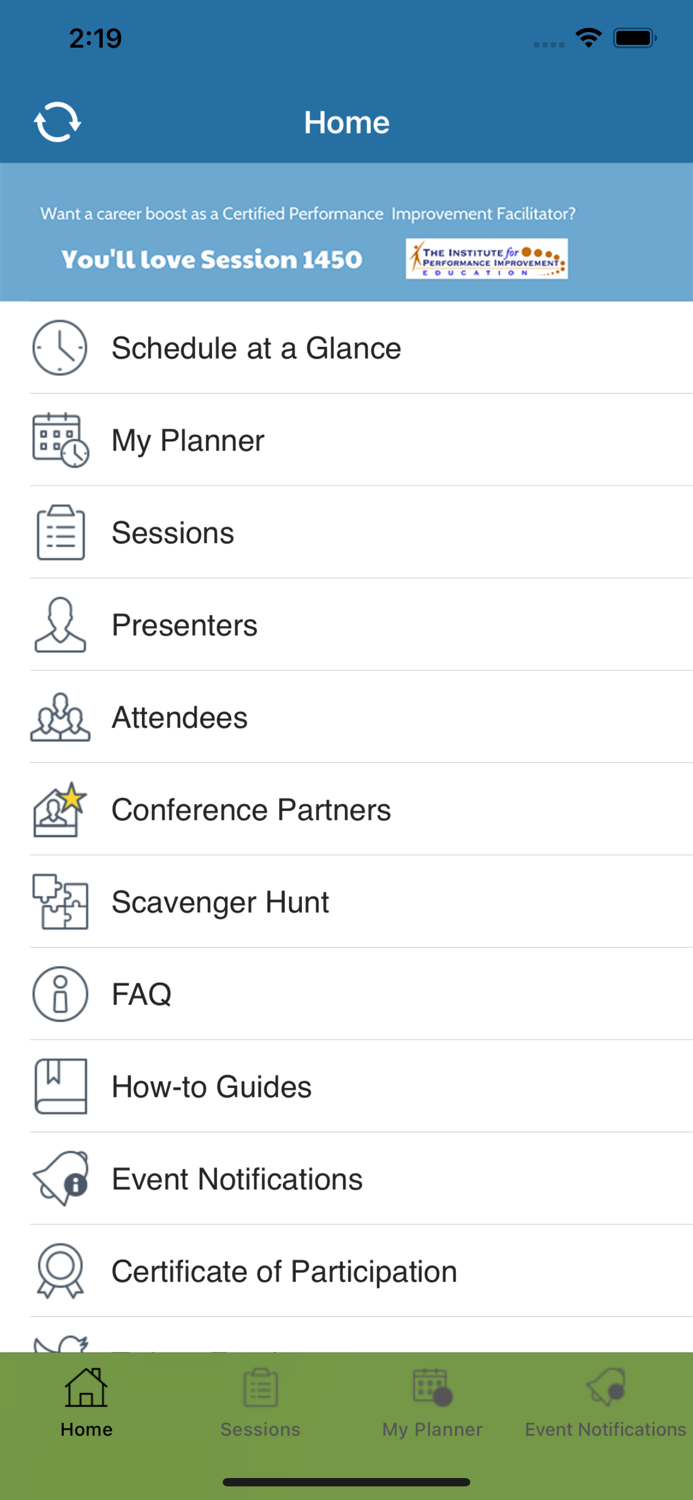This screenshot has height=1500, width=693.
Task: Tap the refresh icon in the header
Action: (57, 122)
